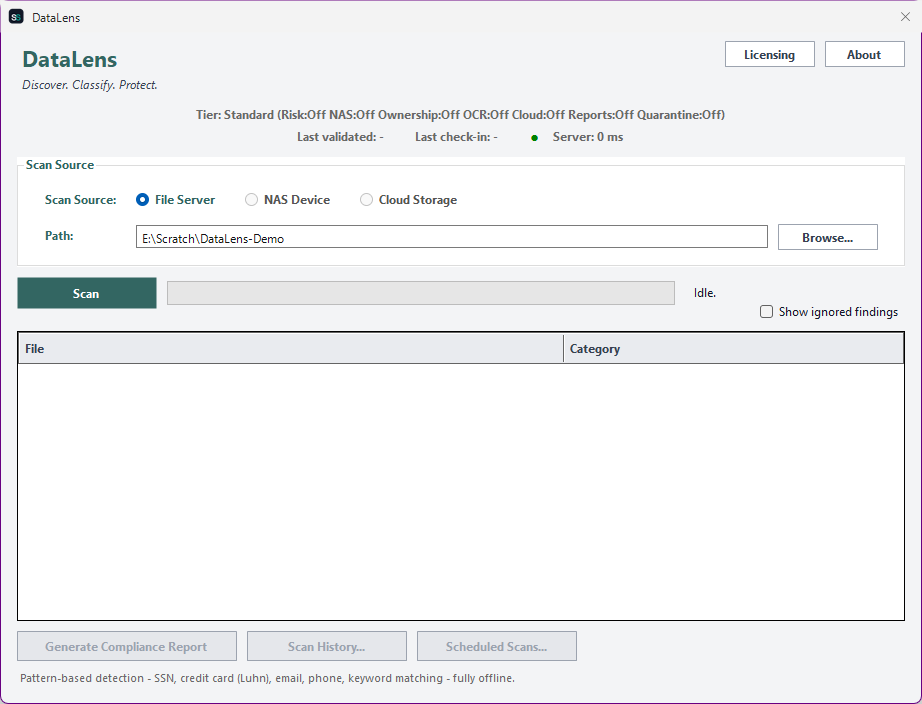The height and width of the screenshot is (704, 922).
Task: Enable Show ignored findings checkbox
Action: point(829,312)
